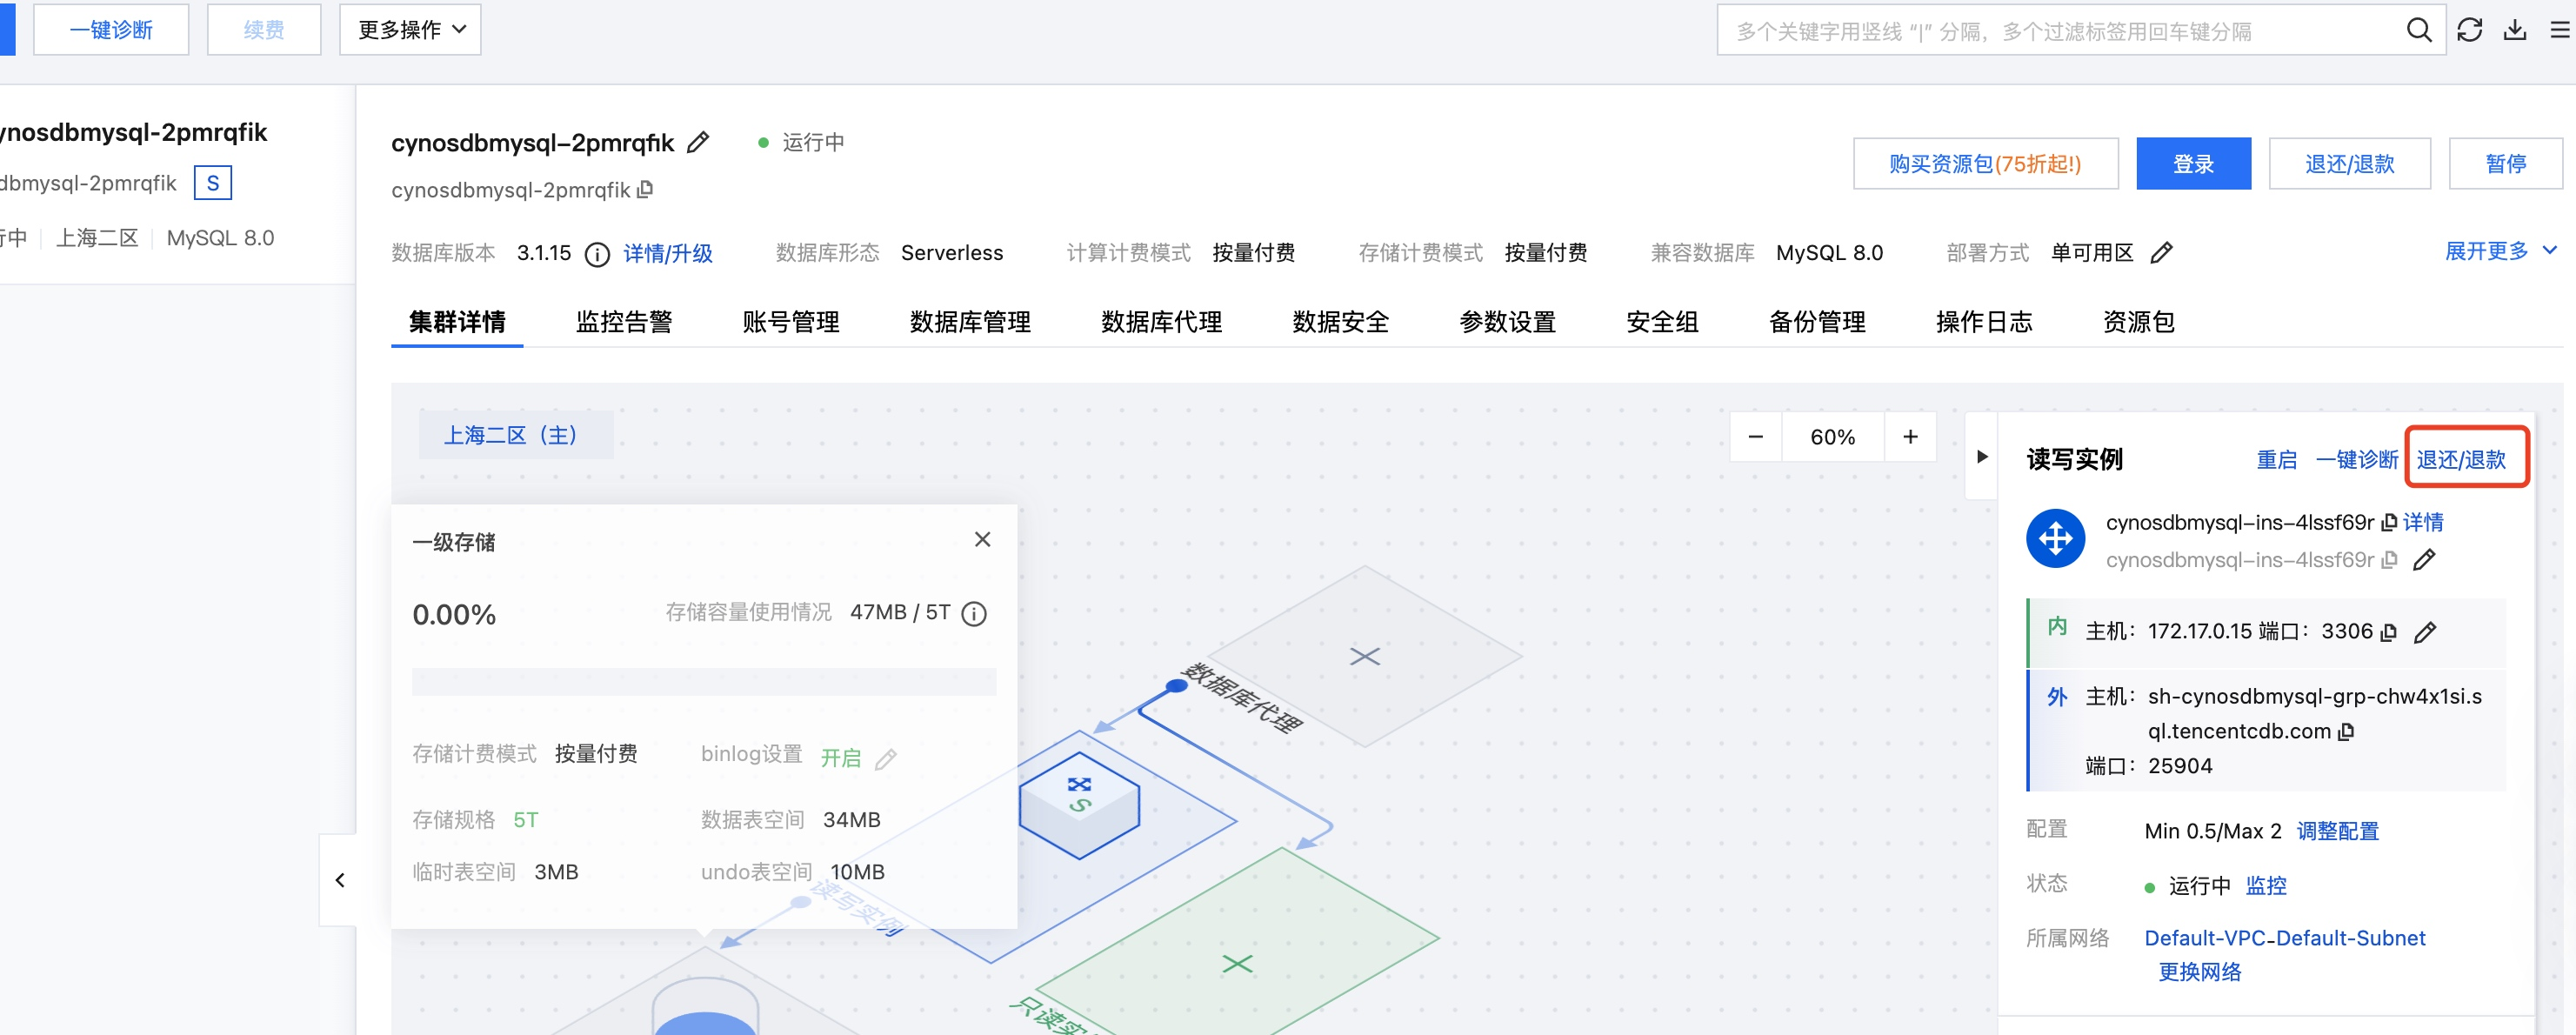Click the blue 登录 button
Image resolution: width=2576 pixels, height=1035 pixels.
(2192, 164)
